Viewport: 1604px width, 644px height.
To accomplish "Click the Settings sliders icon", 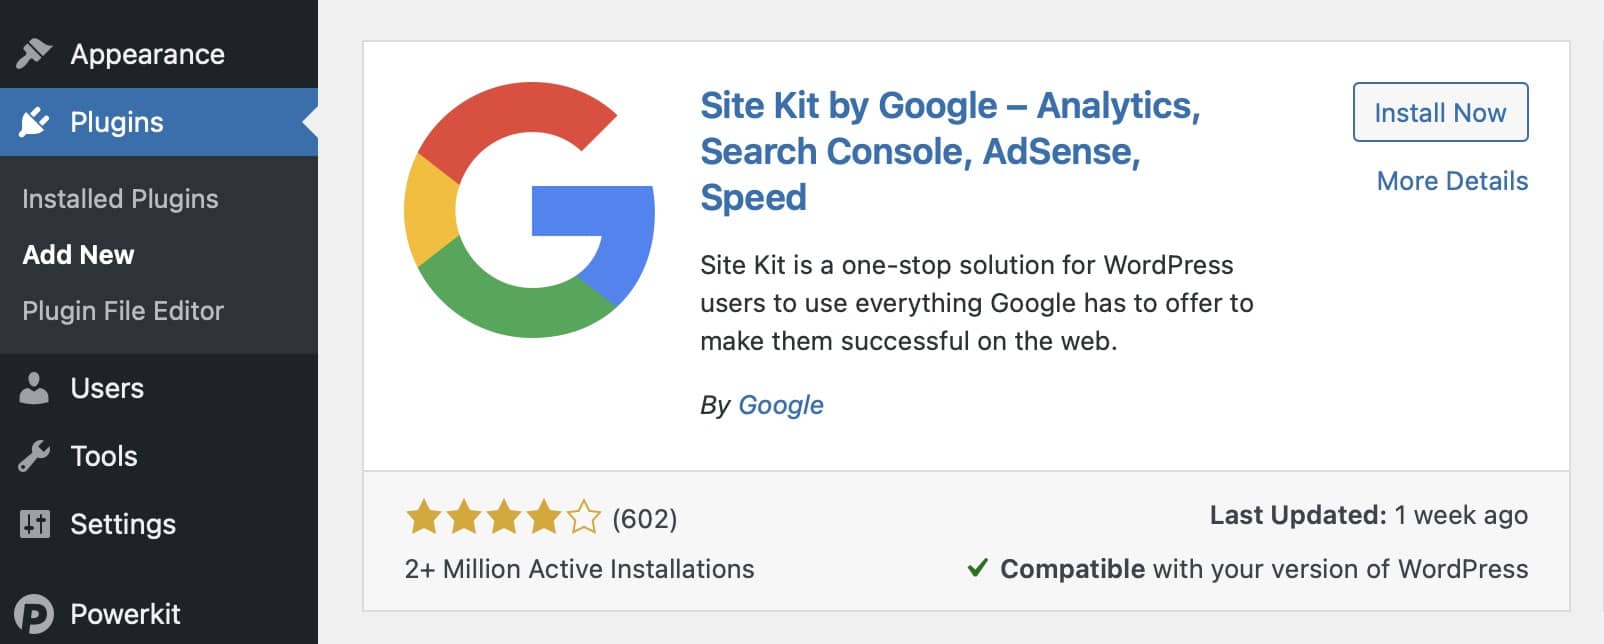I will click(x=35, y=524).
